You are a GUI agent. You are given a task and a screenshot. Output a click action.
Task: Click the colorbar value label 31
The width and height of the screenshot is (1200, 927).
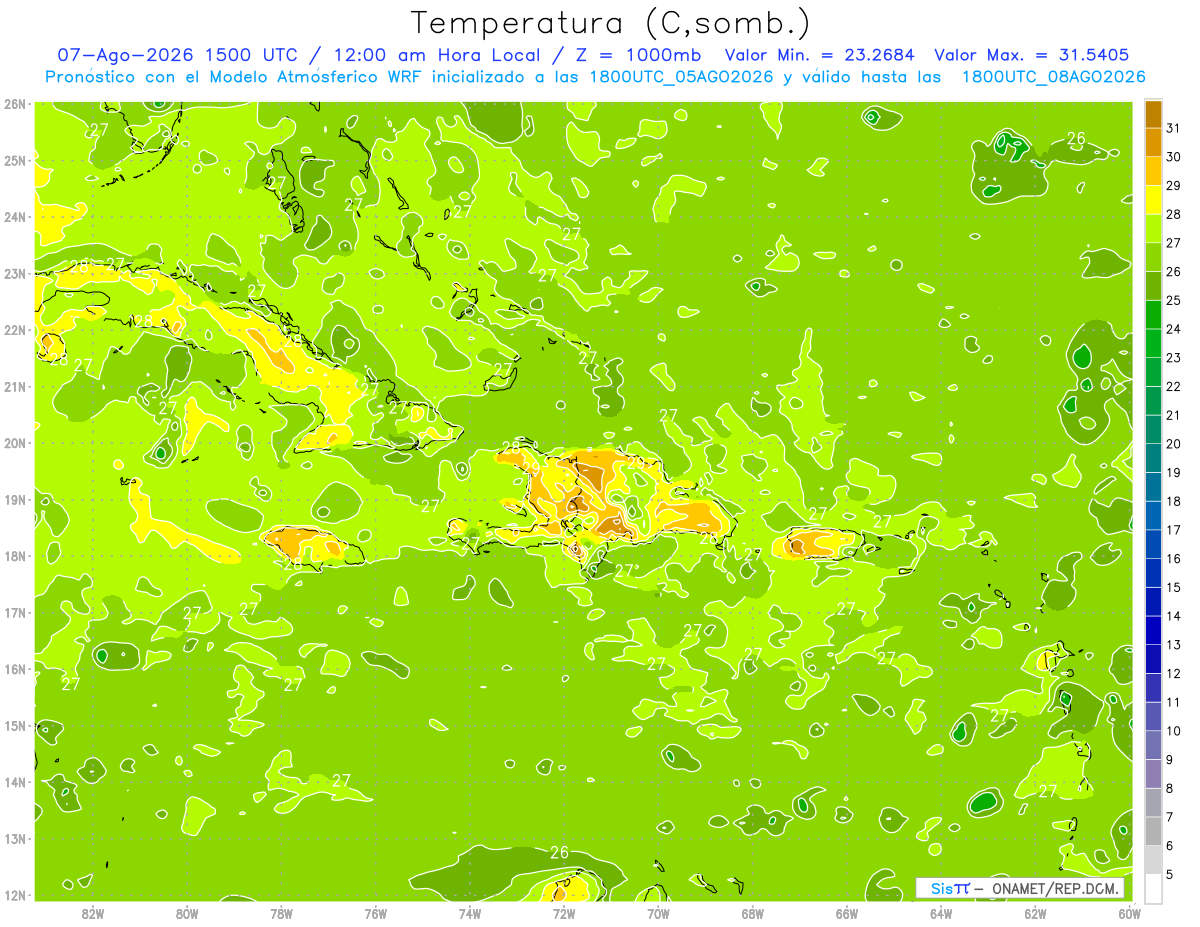(1174, 128)
